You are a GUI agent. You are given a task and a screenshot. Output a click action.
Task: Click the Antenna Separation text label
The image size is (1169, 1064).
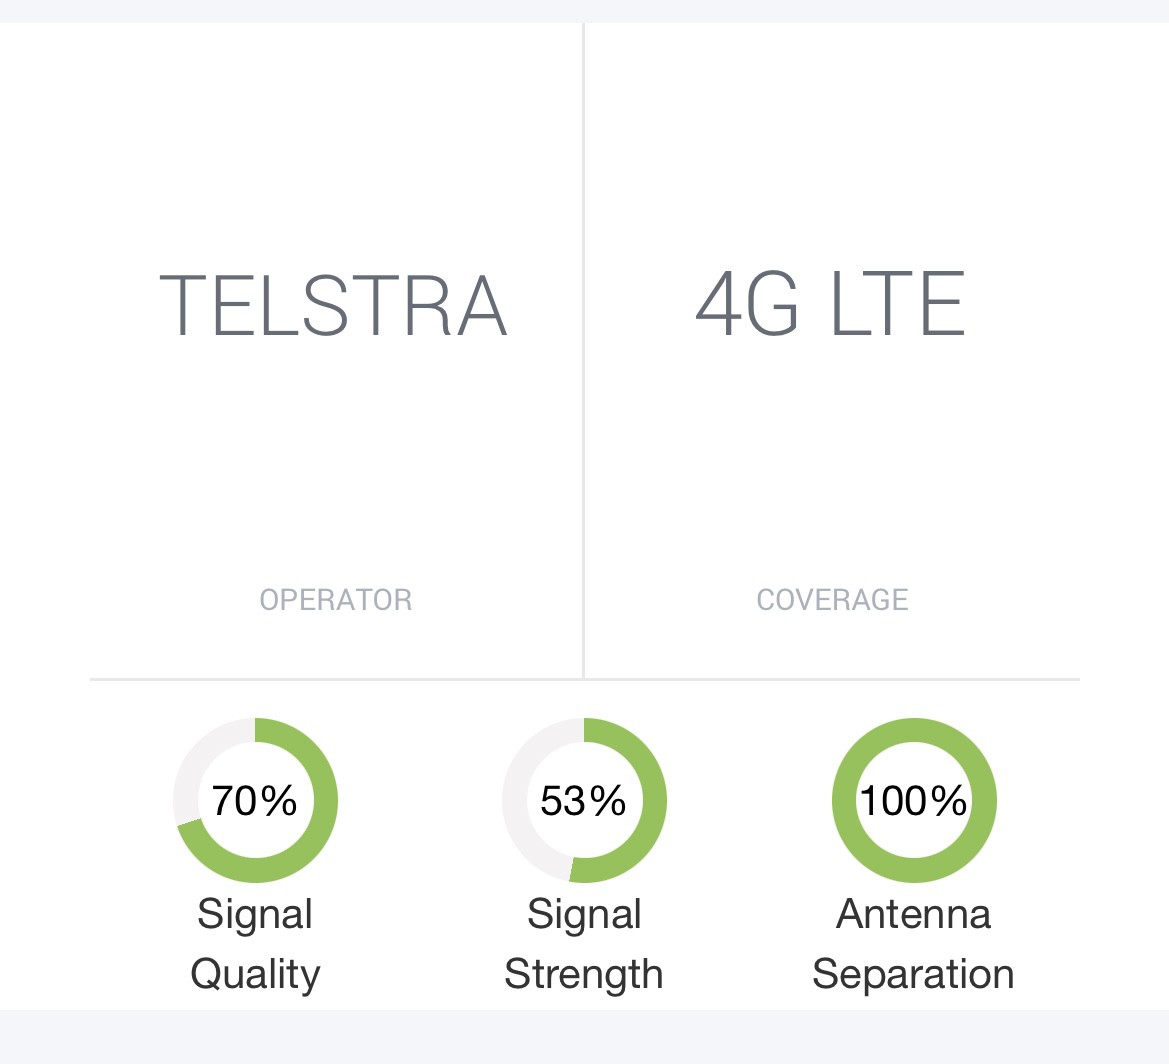pos(914,944)
